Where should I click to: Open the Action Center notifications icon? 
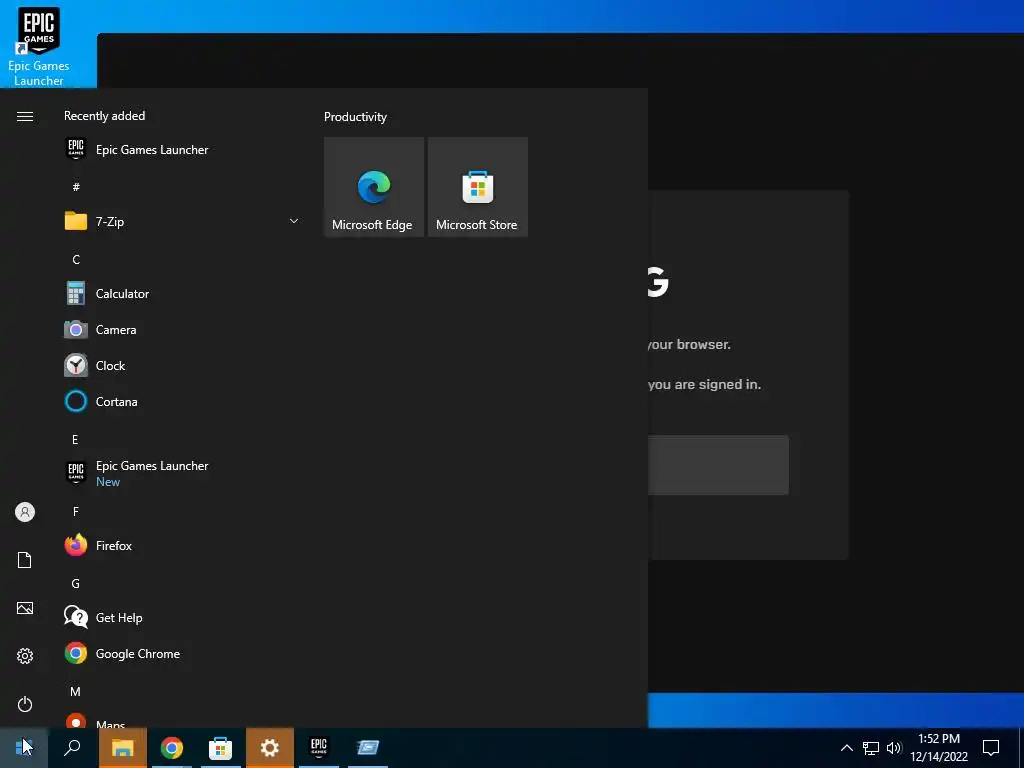tap(991, 748)
